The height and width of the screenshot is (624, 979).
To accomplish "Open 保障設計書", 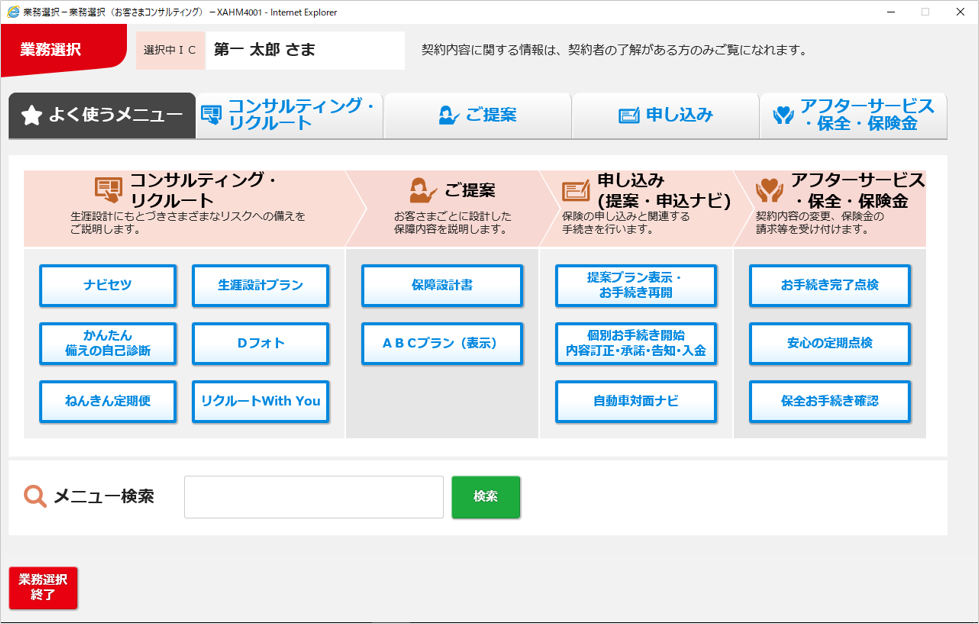I will click(x=442, y=285).
